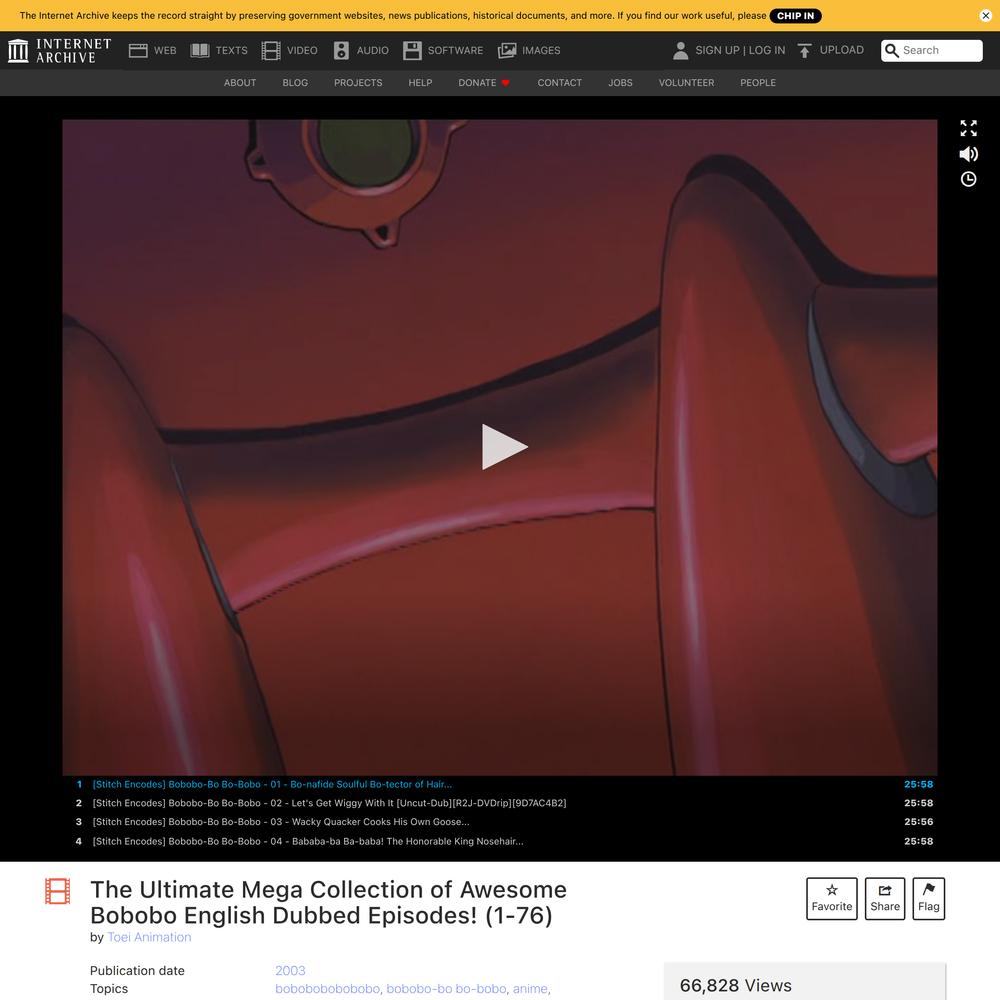Screen dimensions: 1000x1000
Task: Open bobobo-bo bo-bobo topic link
Action: pos(446,989)
